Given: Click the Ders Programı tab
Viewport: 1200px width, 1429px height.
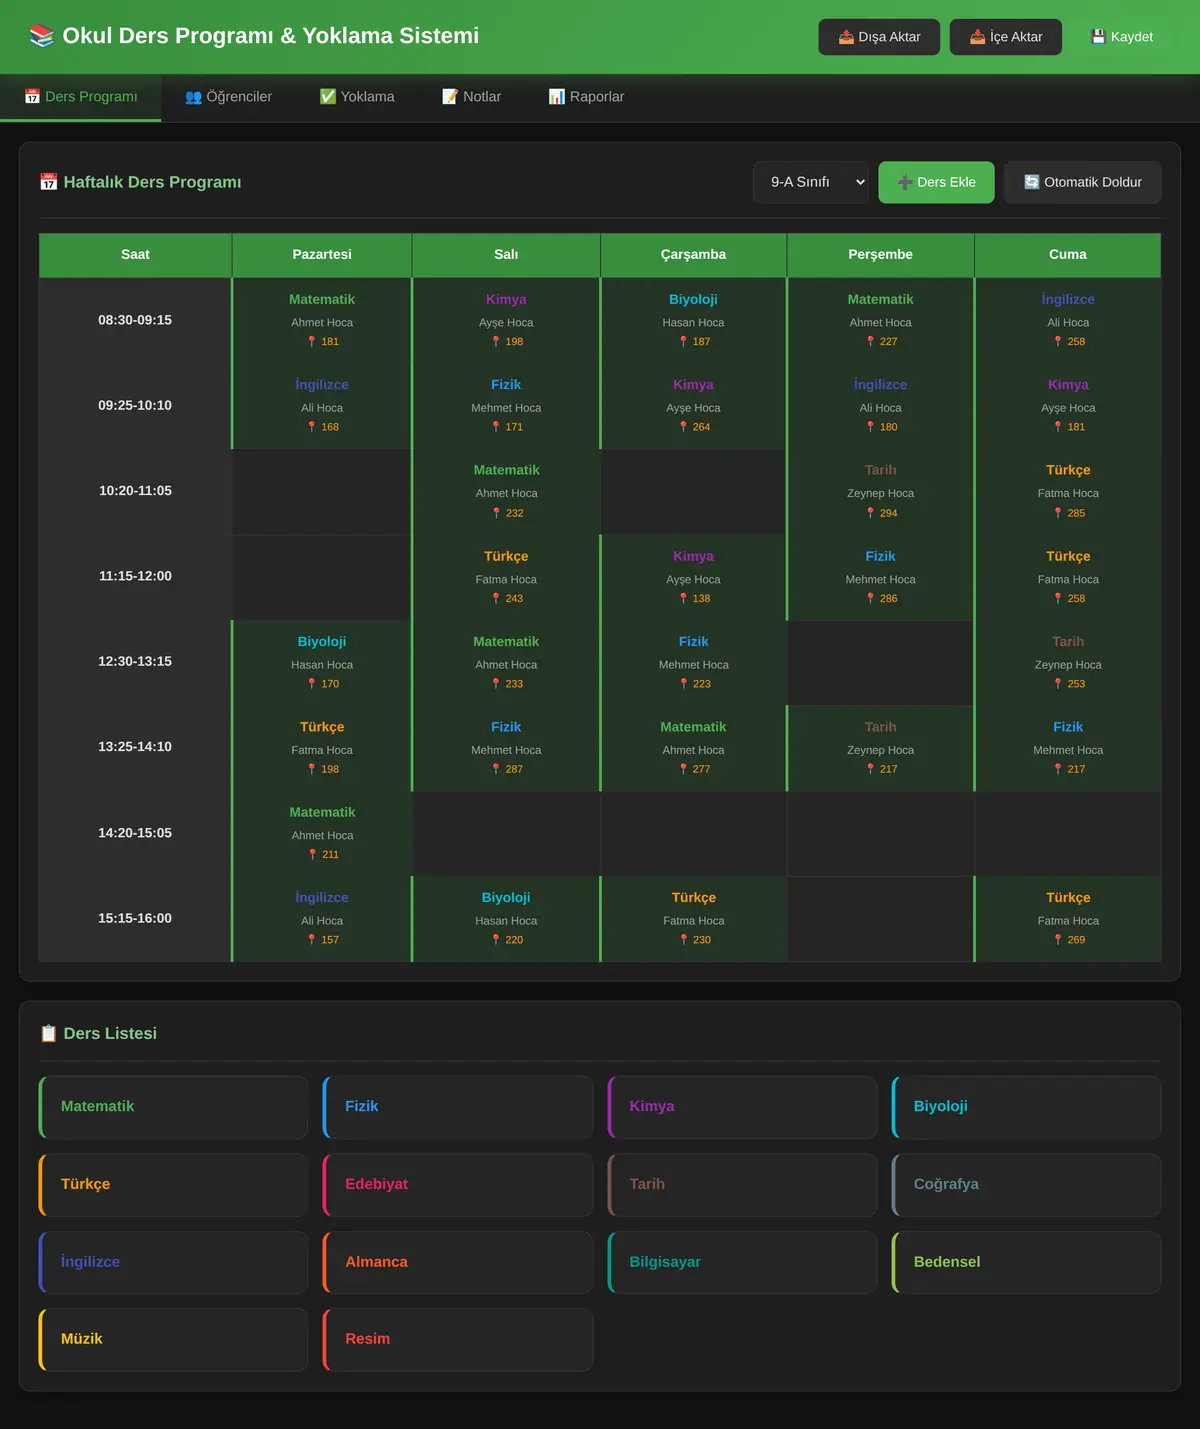Looking at the screenshot, I should 81,97.
